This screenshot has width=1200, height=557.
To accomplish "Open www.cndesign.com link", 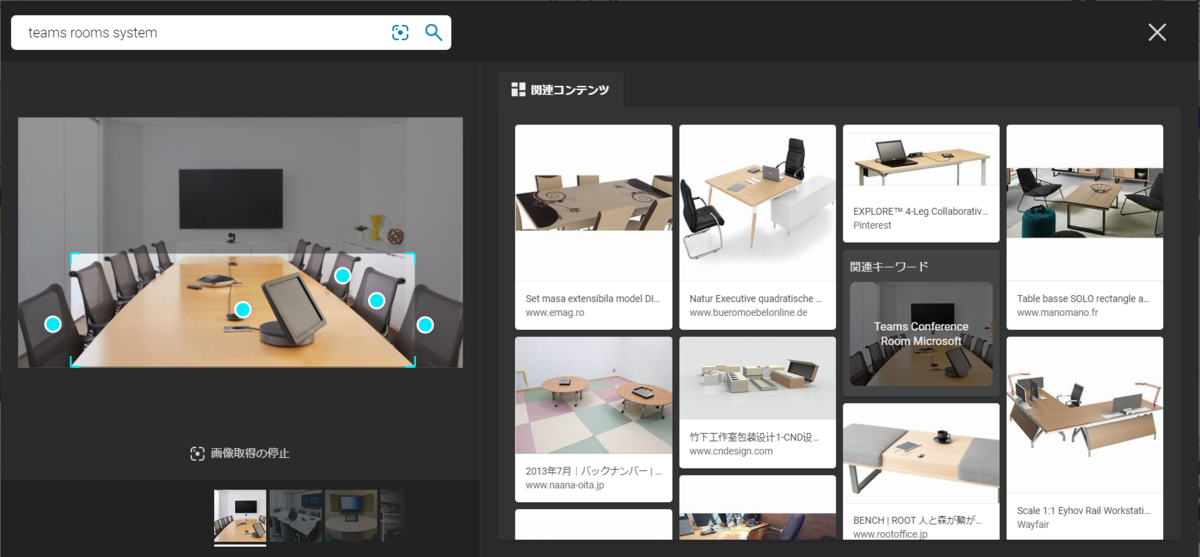I will 731,451.
